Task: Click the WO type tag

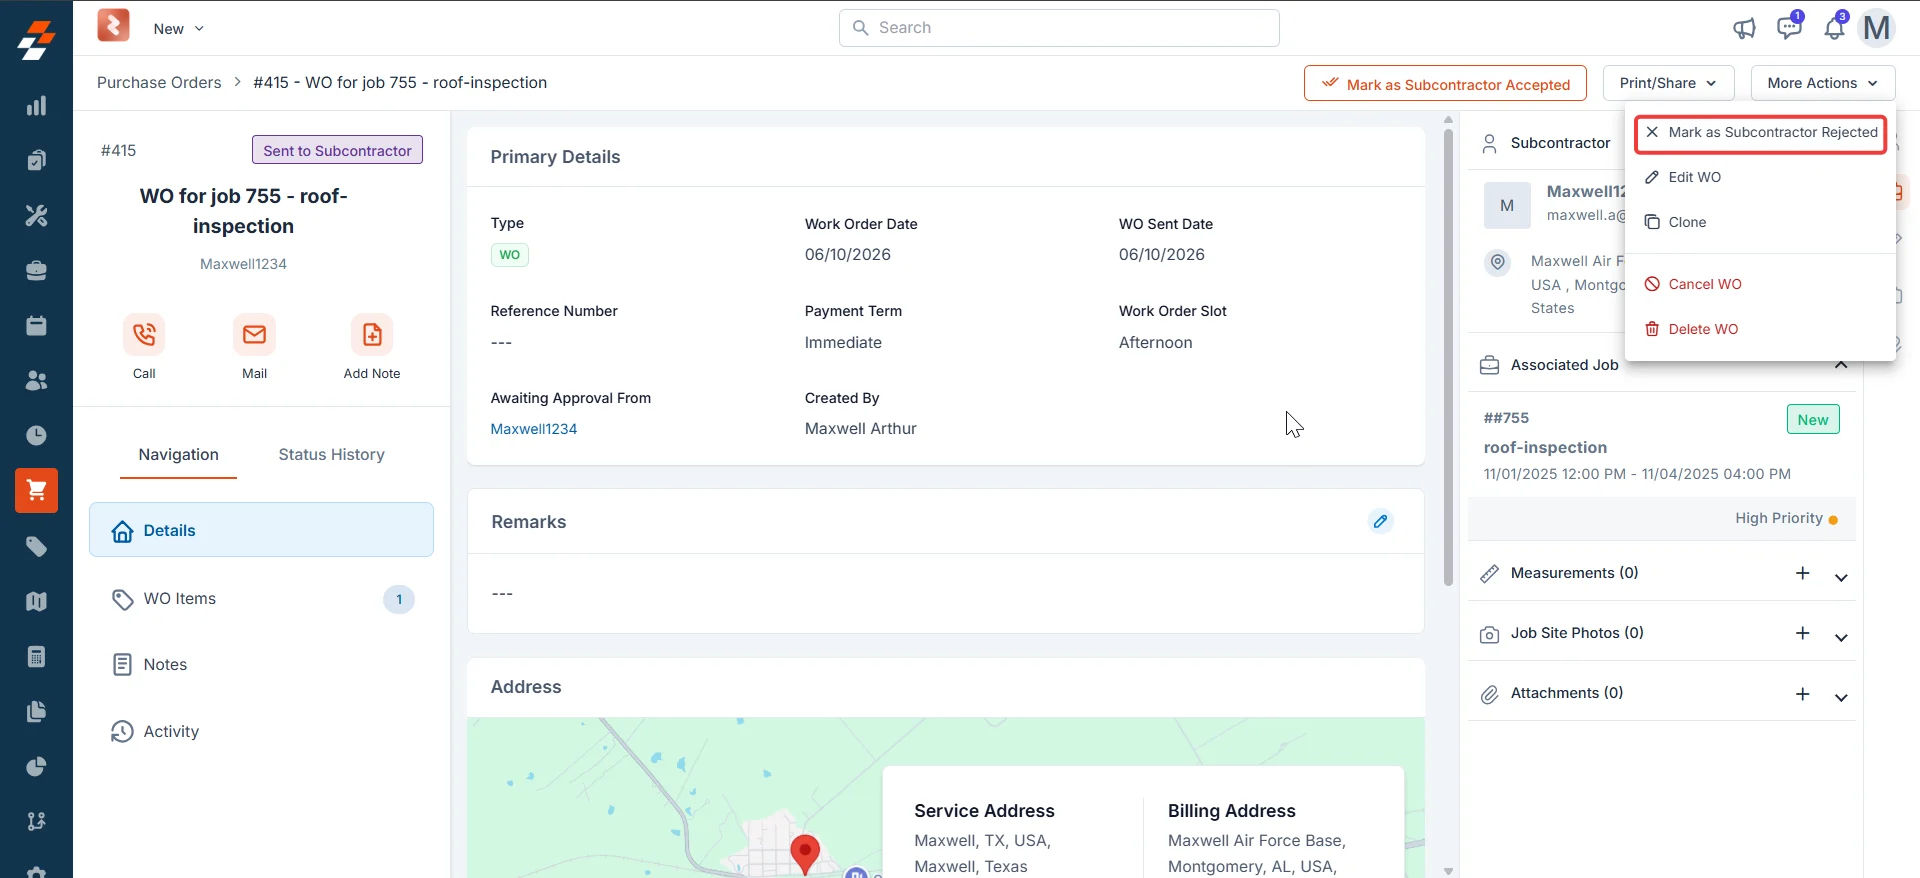Action: [x=509, y=255]
